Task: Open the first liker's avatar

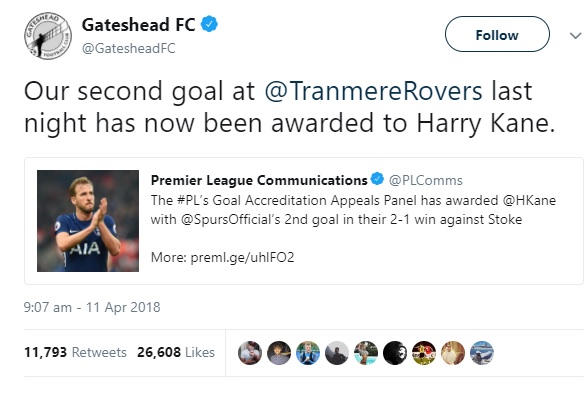Action: (x=250, y=353)
